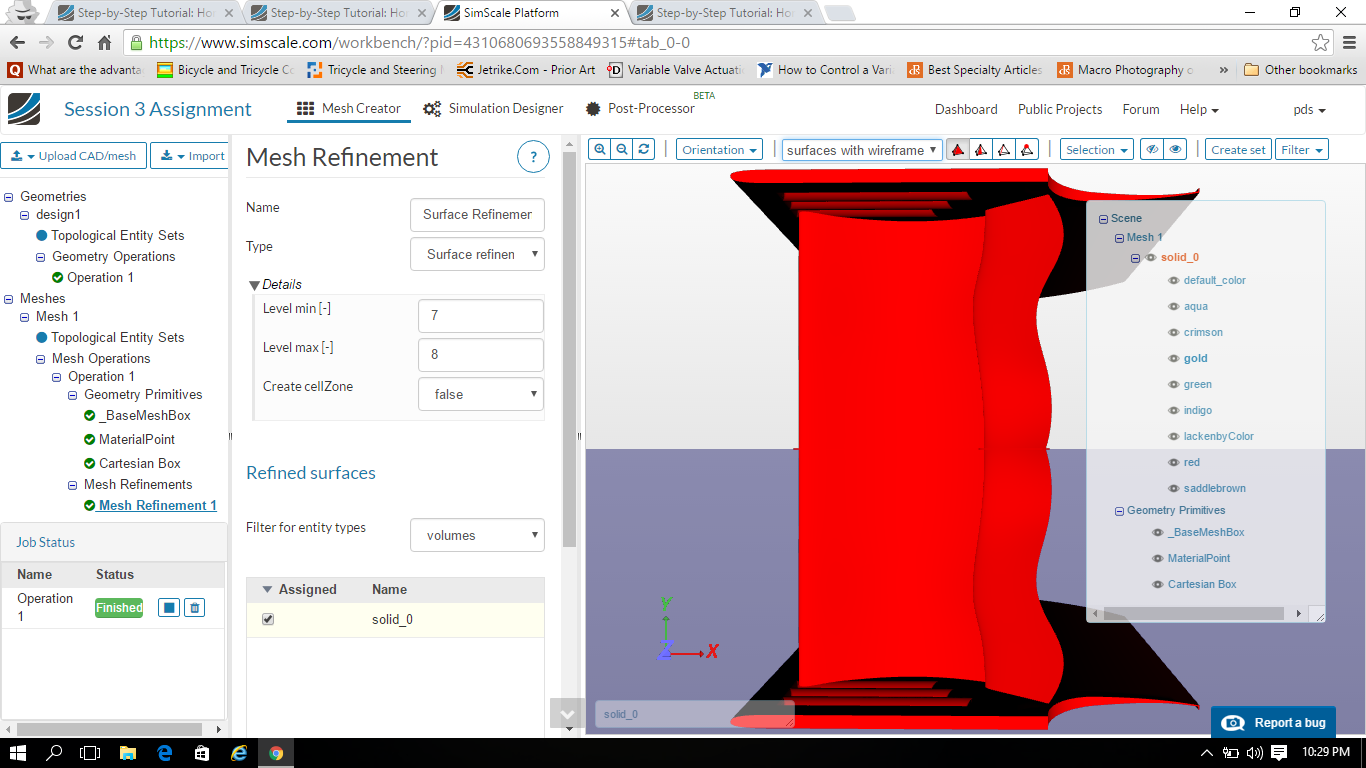This screenshot has width=1366, height=768.
Task: Zoom in on the 3D viewer
Action: pyautogui.click(x=600, y=150)
